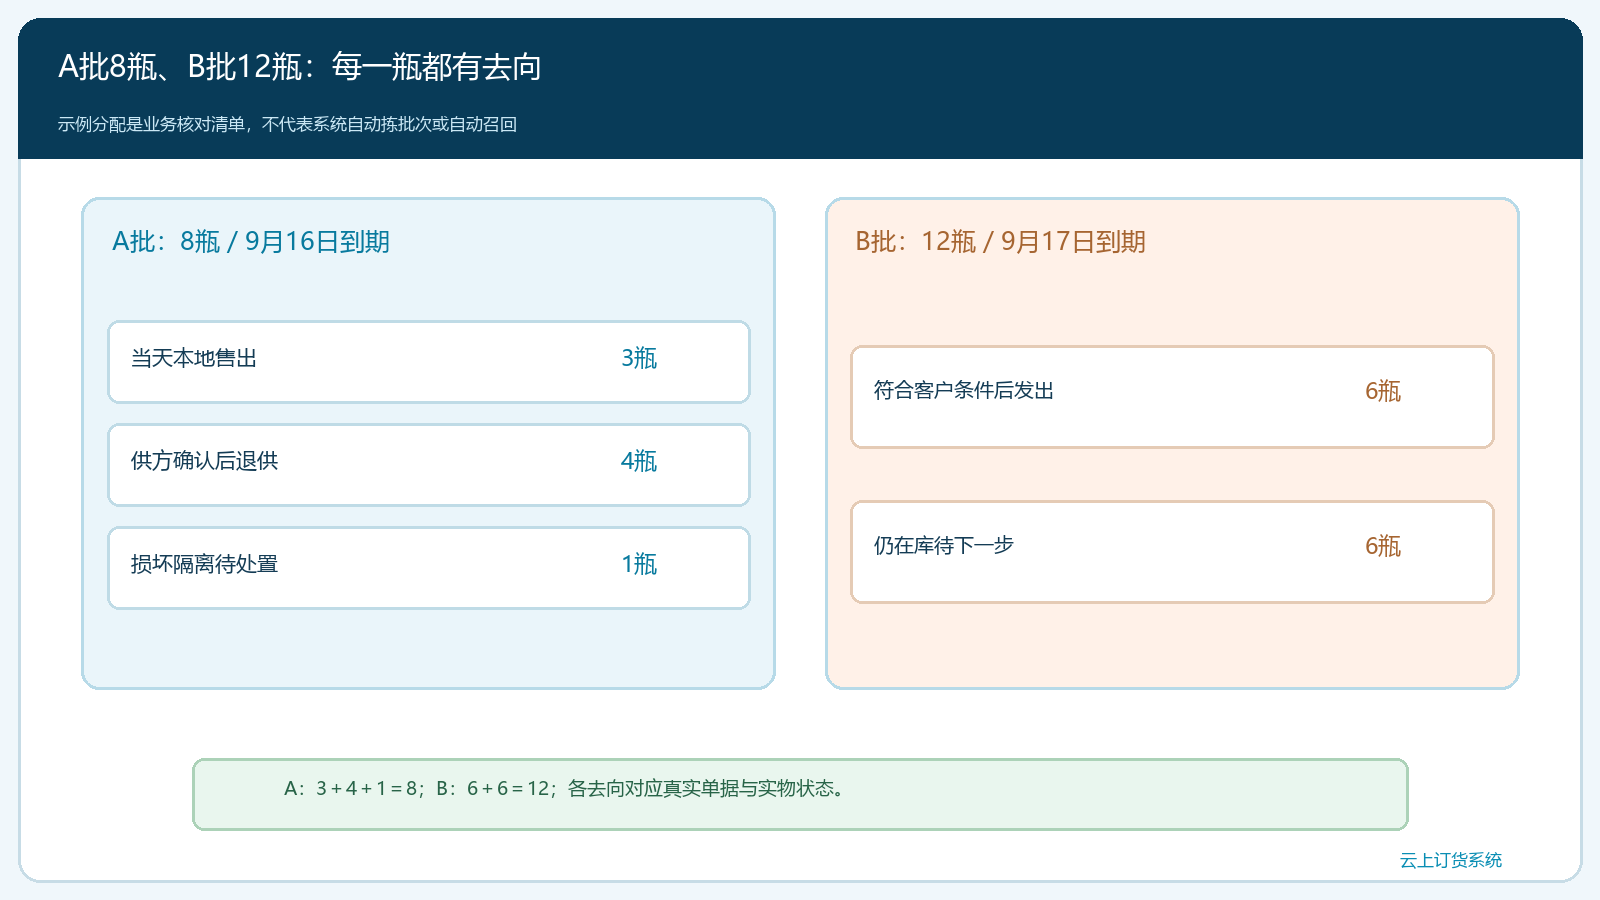Click the 当天本地售出 row
The image size is (1600, 900).
[x=429, y=362]
